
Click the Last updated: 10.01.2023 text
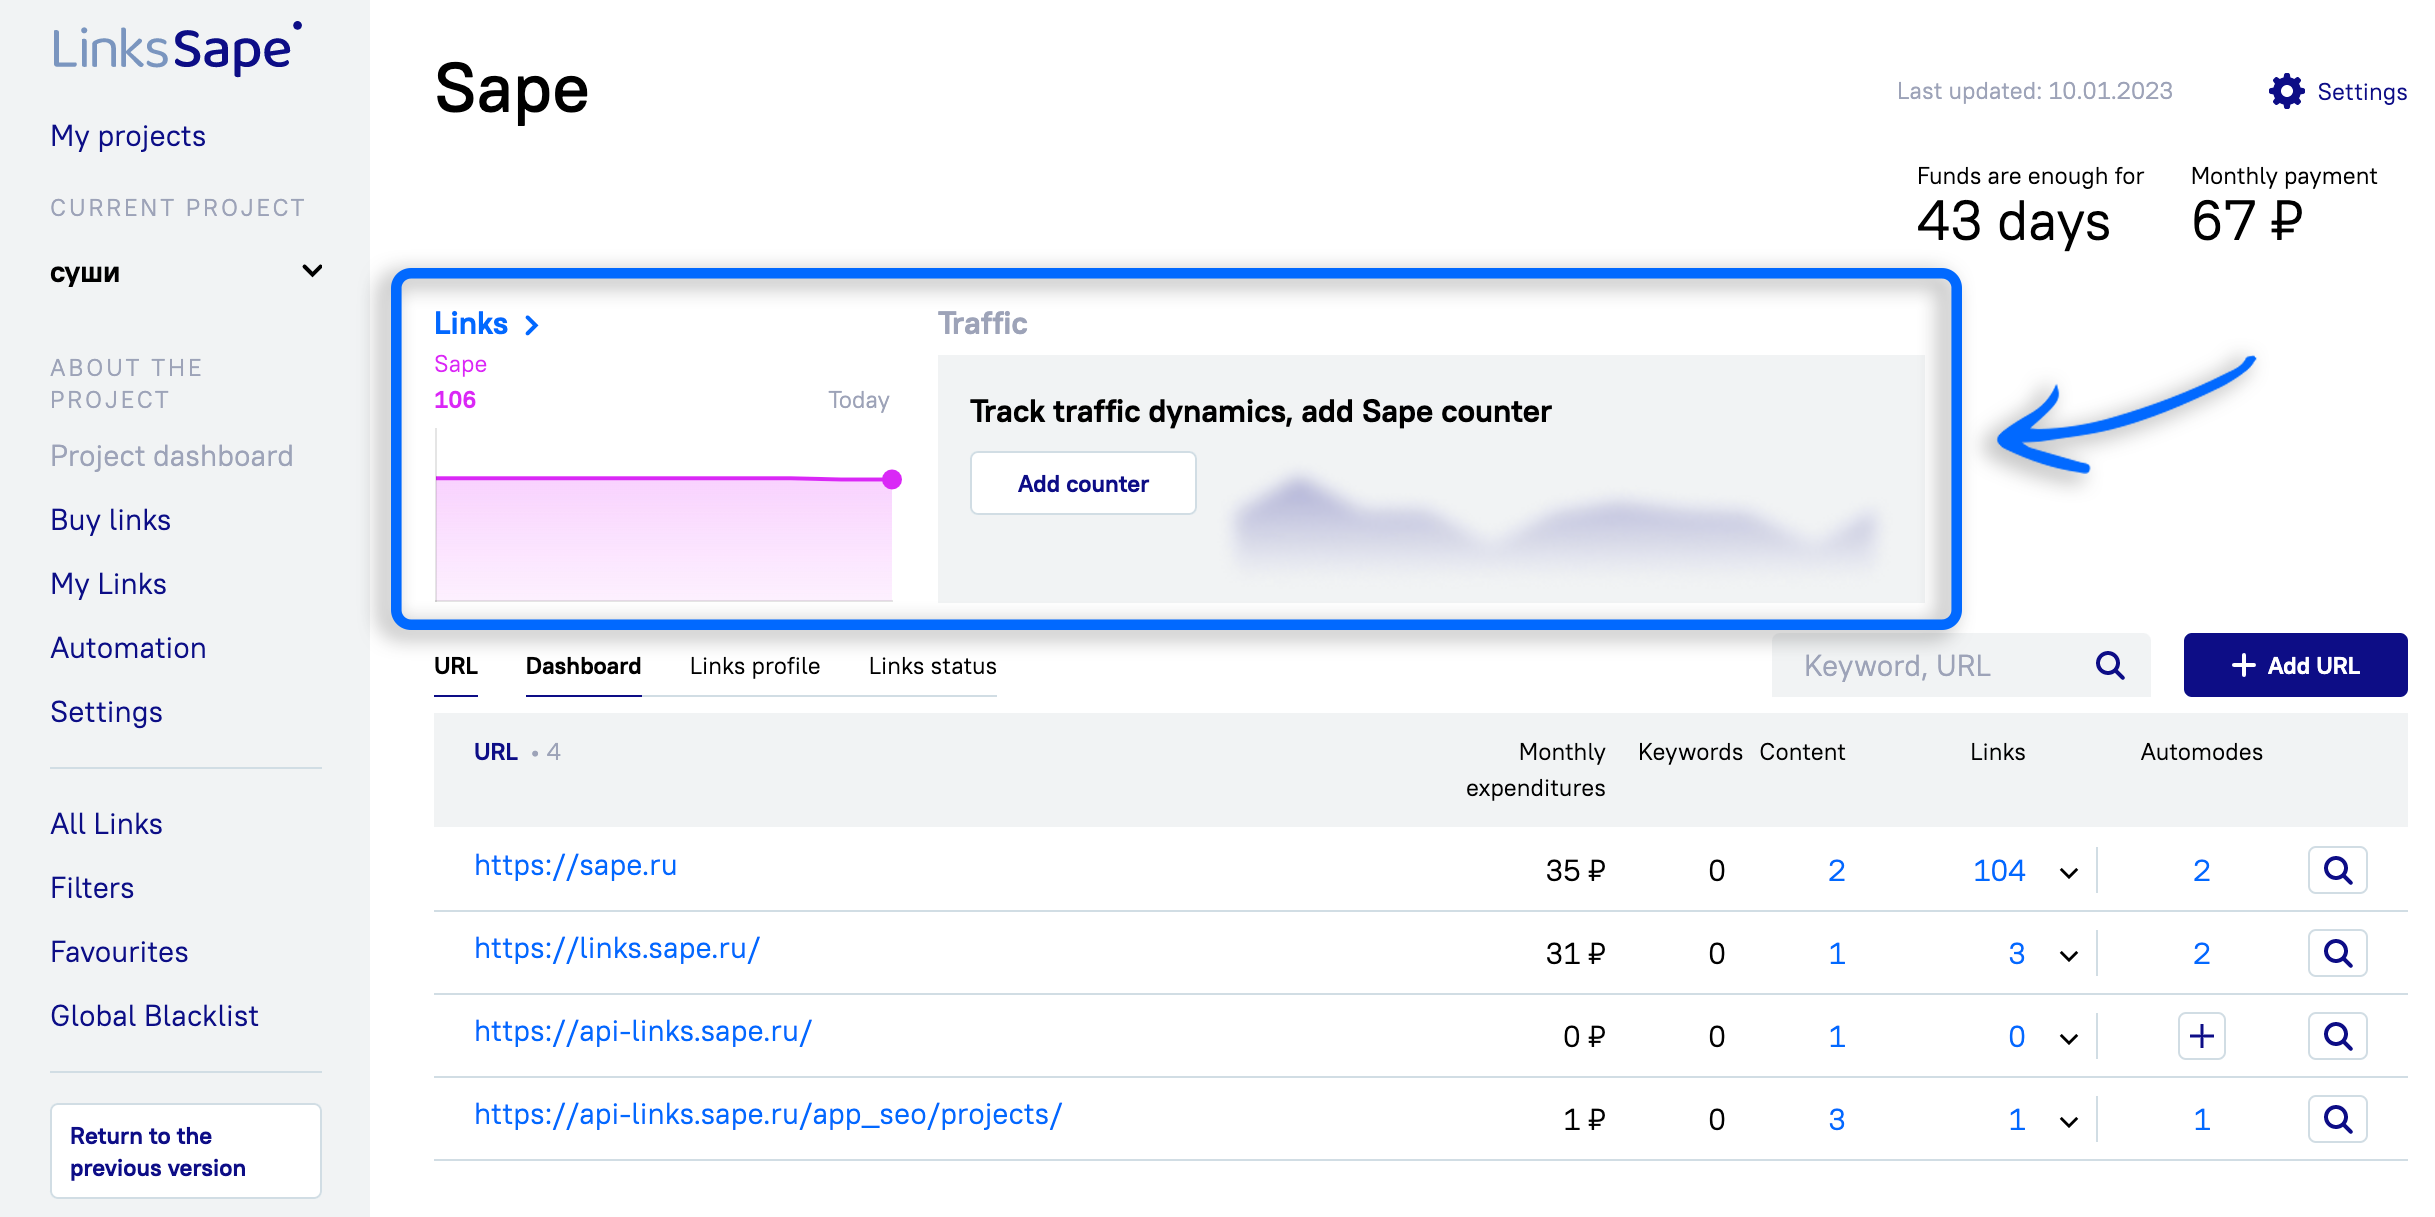2034,91
